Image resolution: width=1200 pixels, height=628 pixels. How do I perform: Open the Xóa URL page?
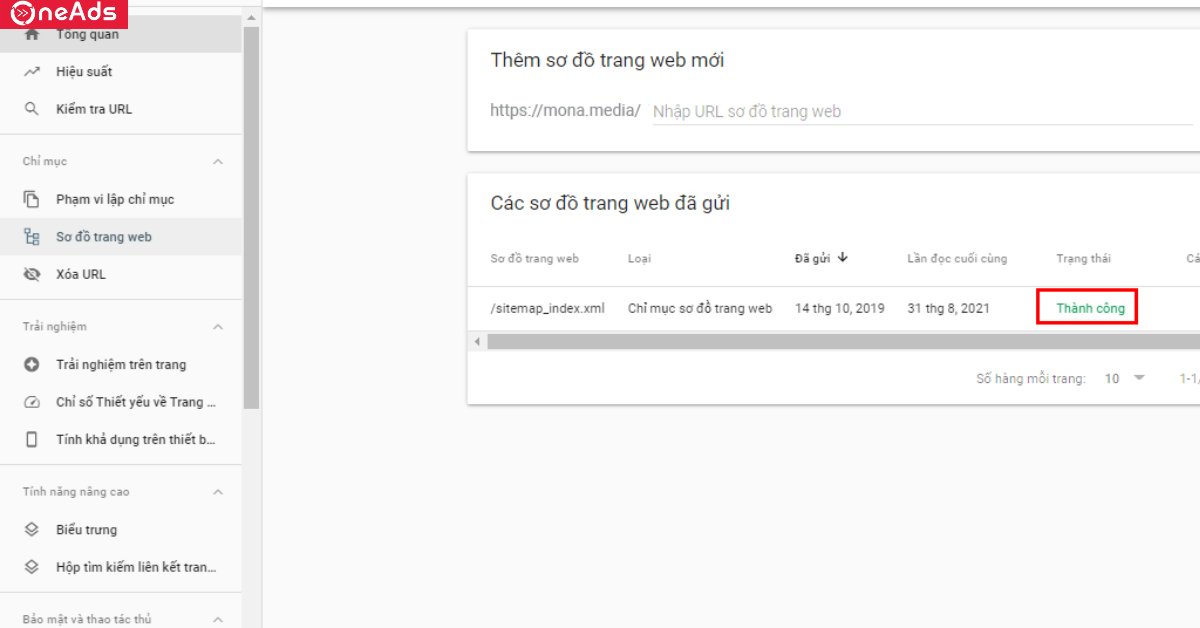pos(121,274)
